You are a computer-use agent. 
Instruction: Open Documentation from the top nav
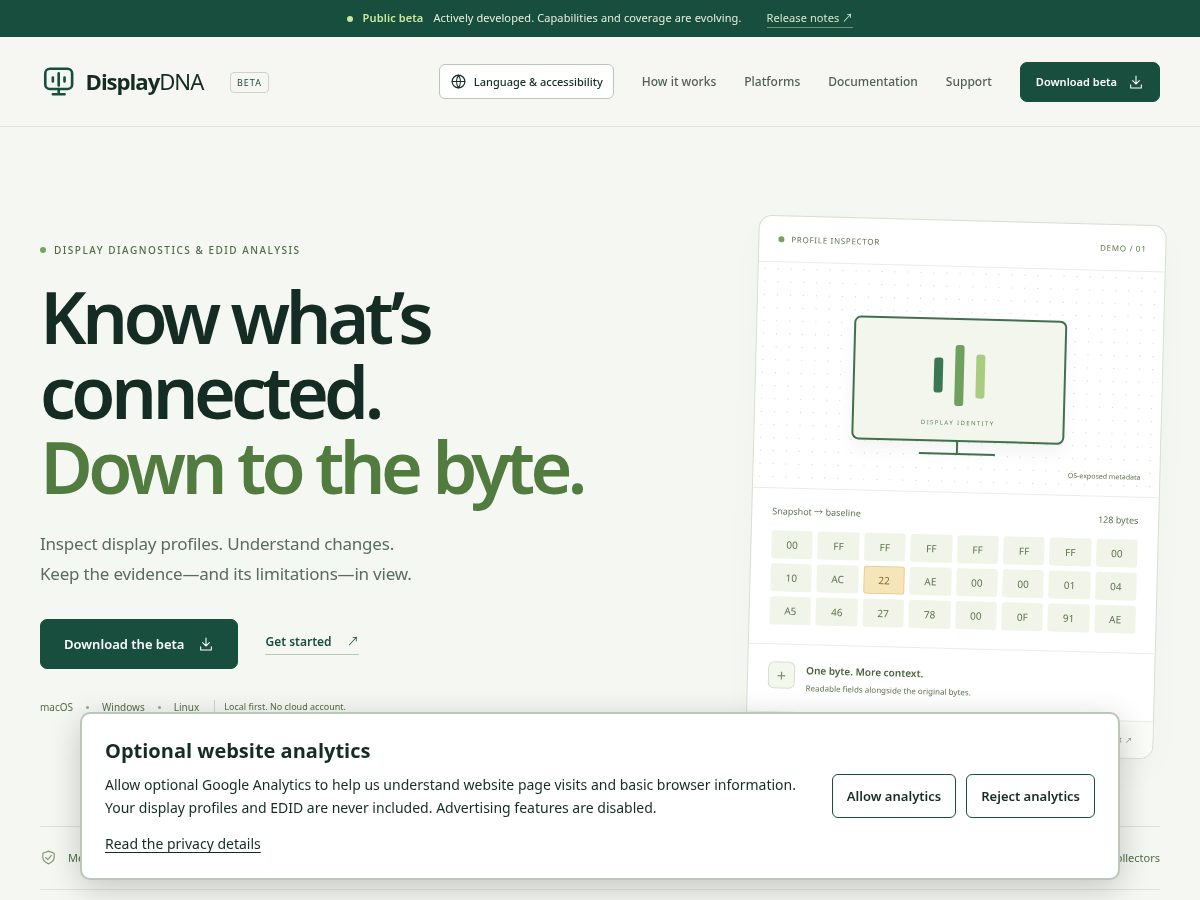pos(873,82)
